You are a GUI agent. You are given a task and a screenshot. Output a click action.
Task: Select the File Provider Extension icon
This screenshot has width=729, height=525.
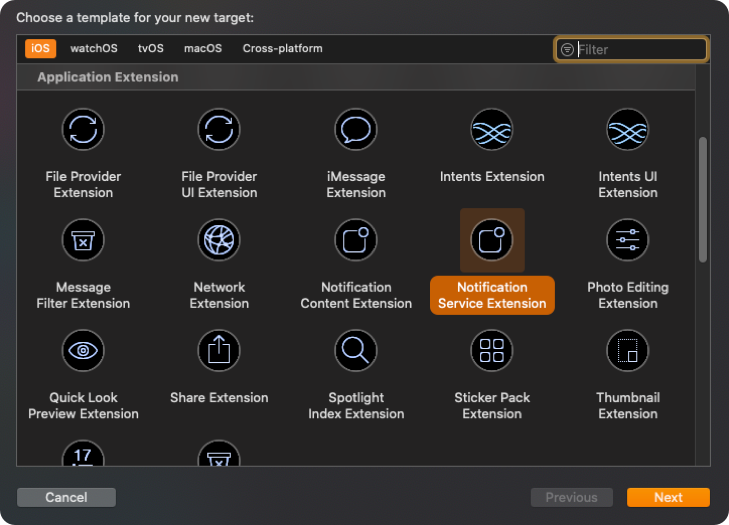83,129
